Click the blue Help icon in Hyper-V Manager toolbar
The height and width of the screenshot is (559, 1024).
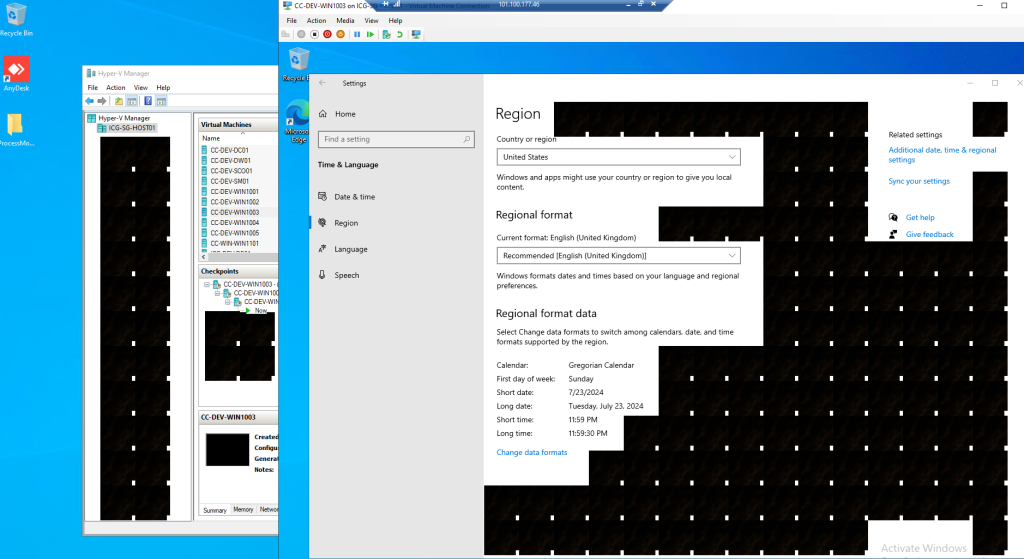[x=148, y=101]
